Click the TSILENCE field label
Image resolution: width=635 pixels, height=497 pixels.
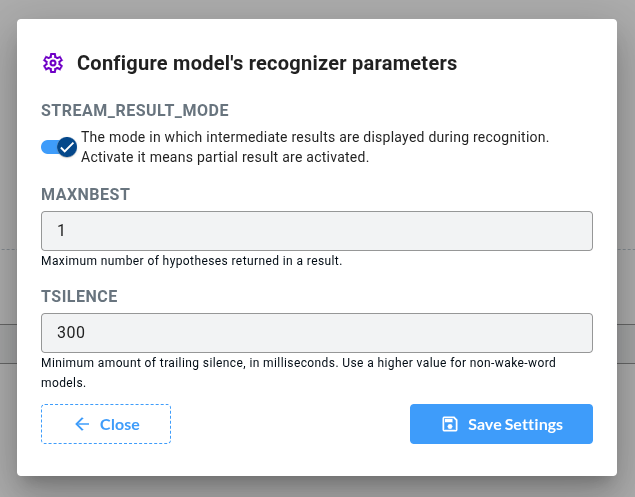tap(80, 297)
